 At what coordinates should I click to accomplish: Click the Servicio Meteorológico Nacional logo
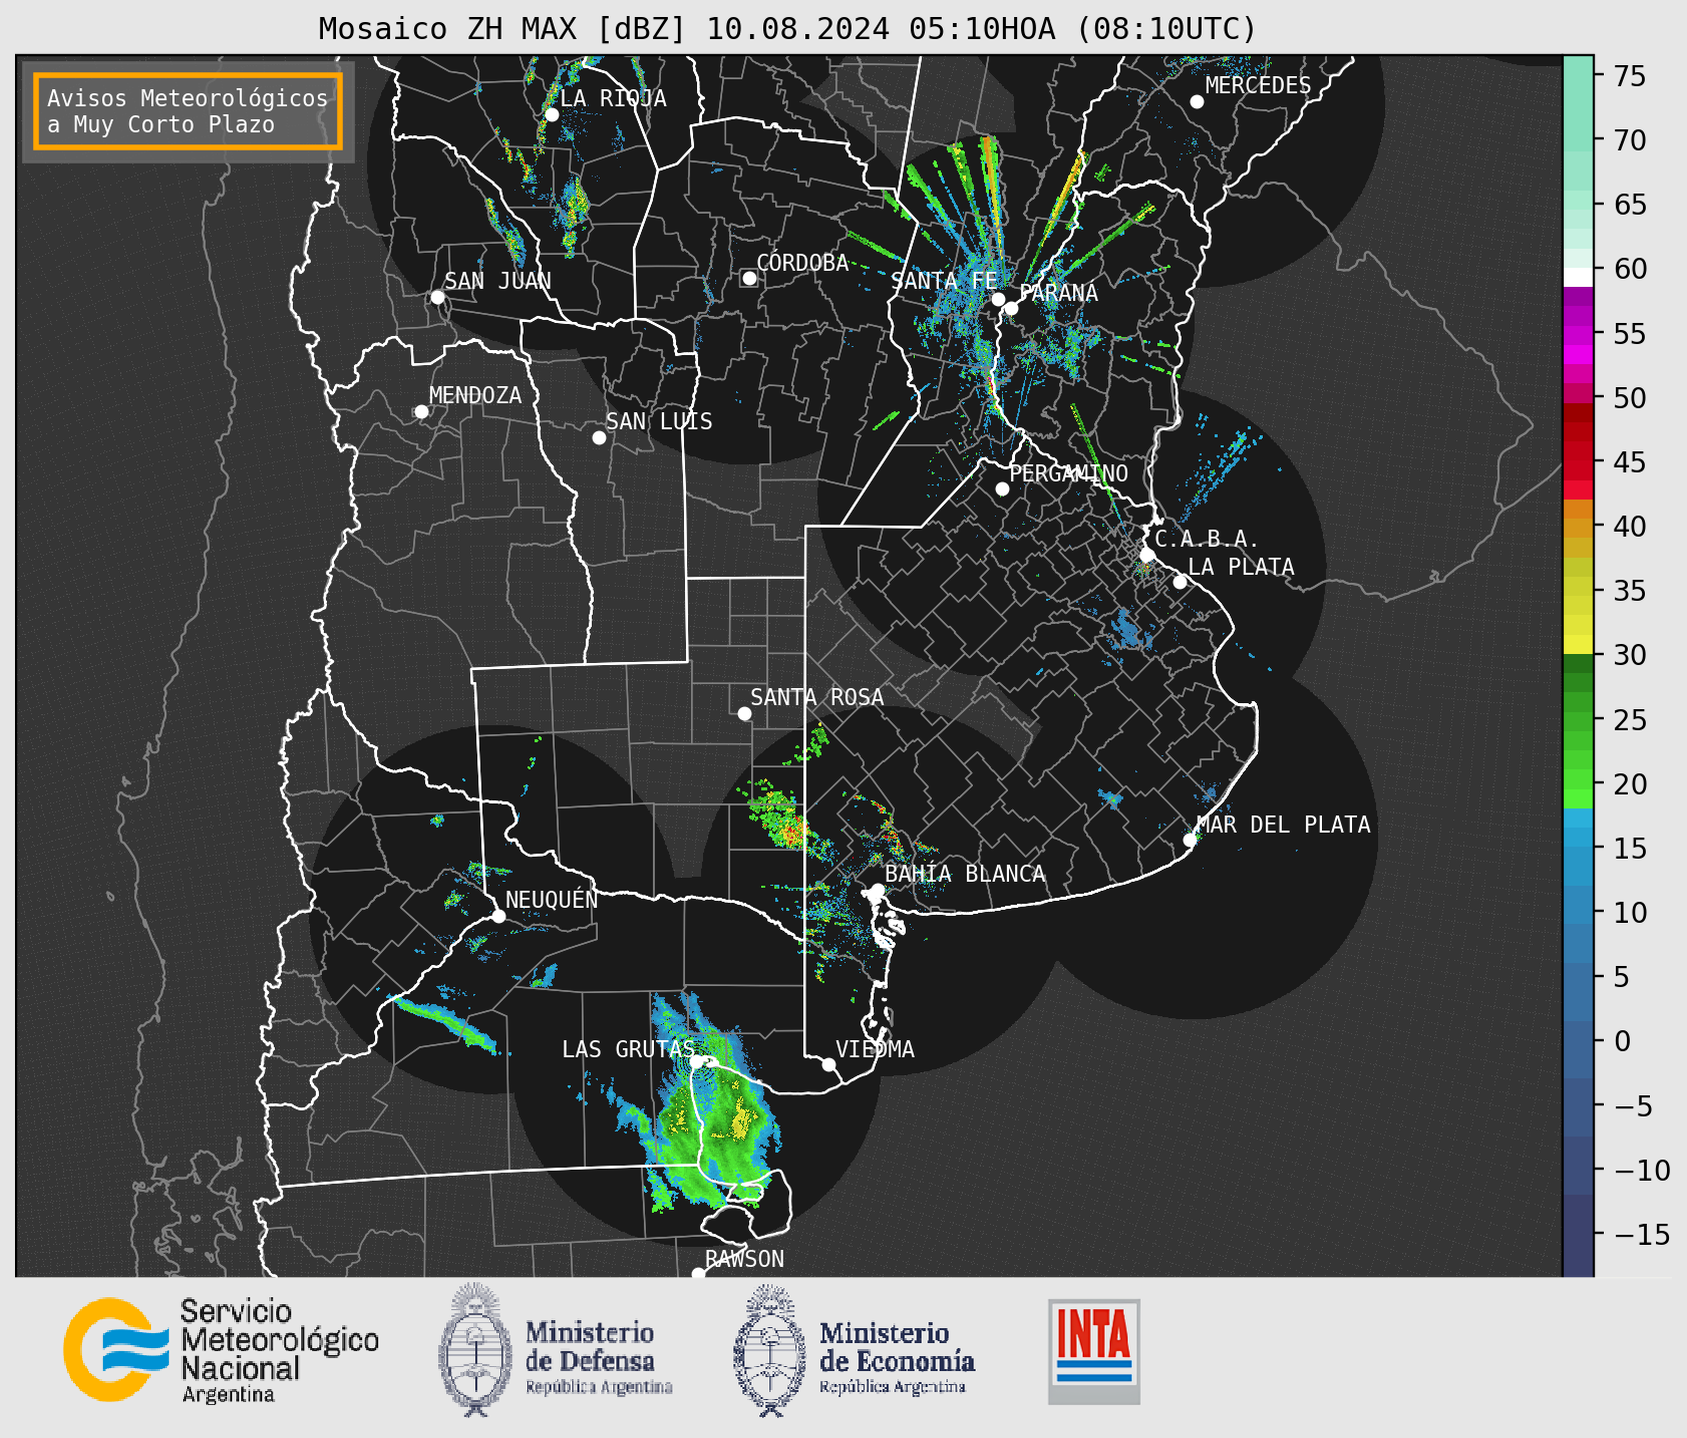click(x=221, y=1350)
